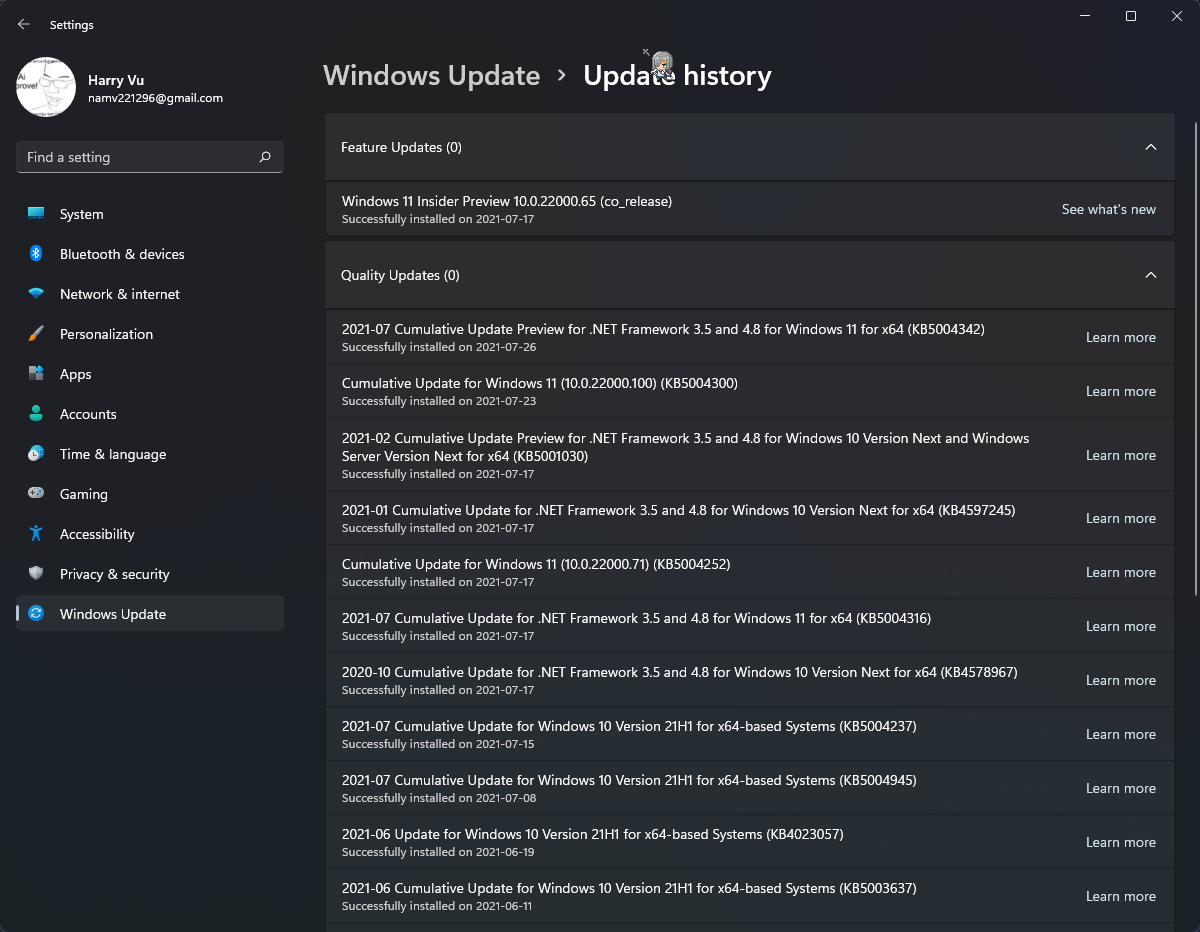1200x932 pixels.
Task: Learn more about KB4023057 update
Action: pos(1121,842)
